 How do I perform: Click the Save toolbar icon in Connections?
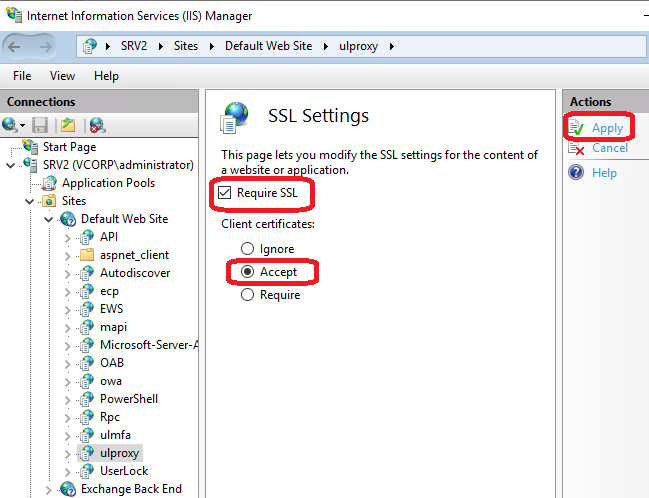click(40, 125)
